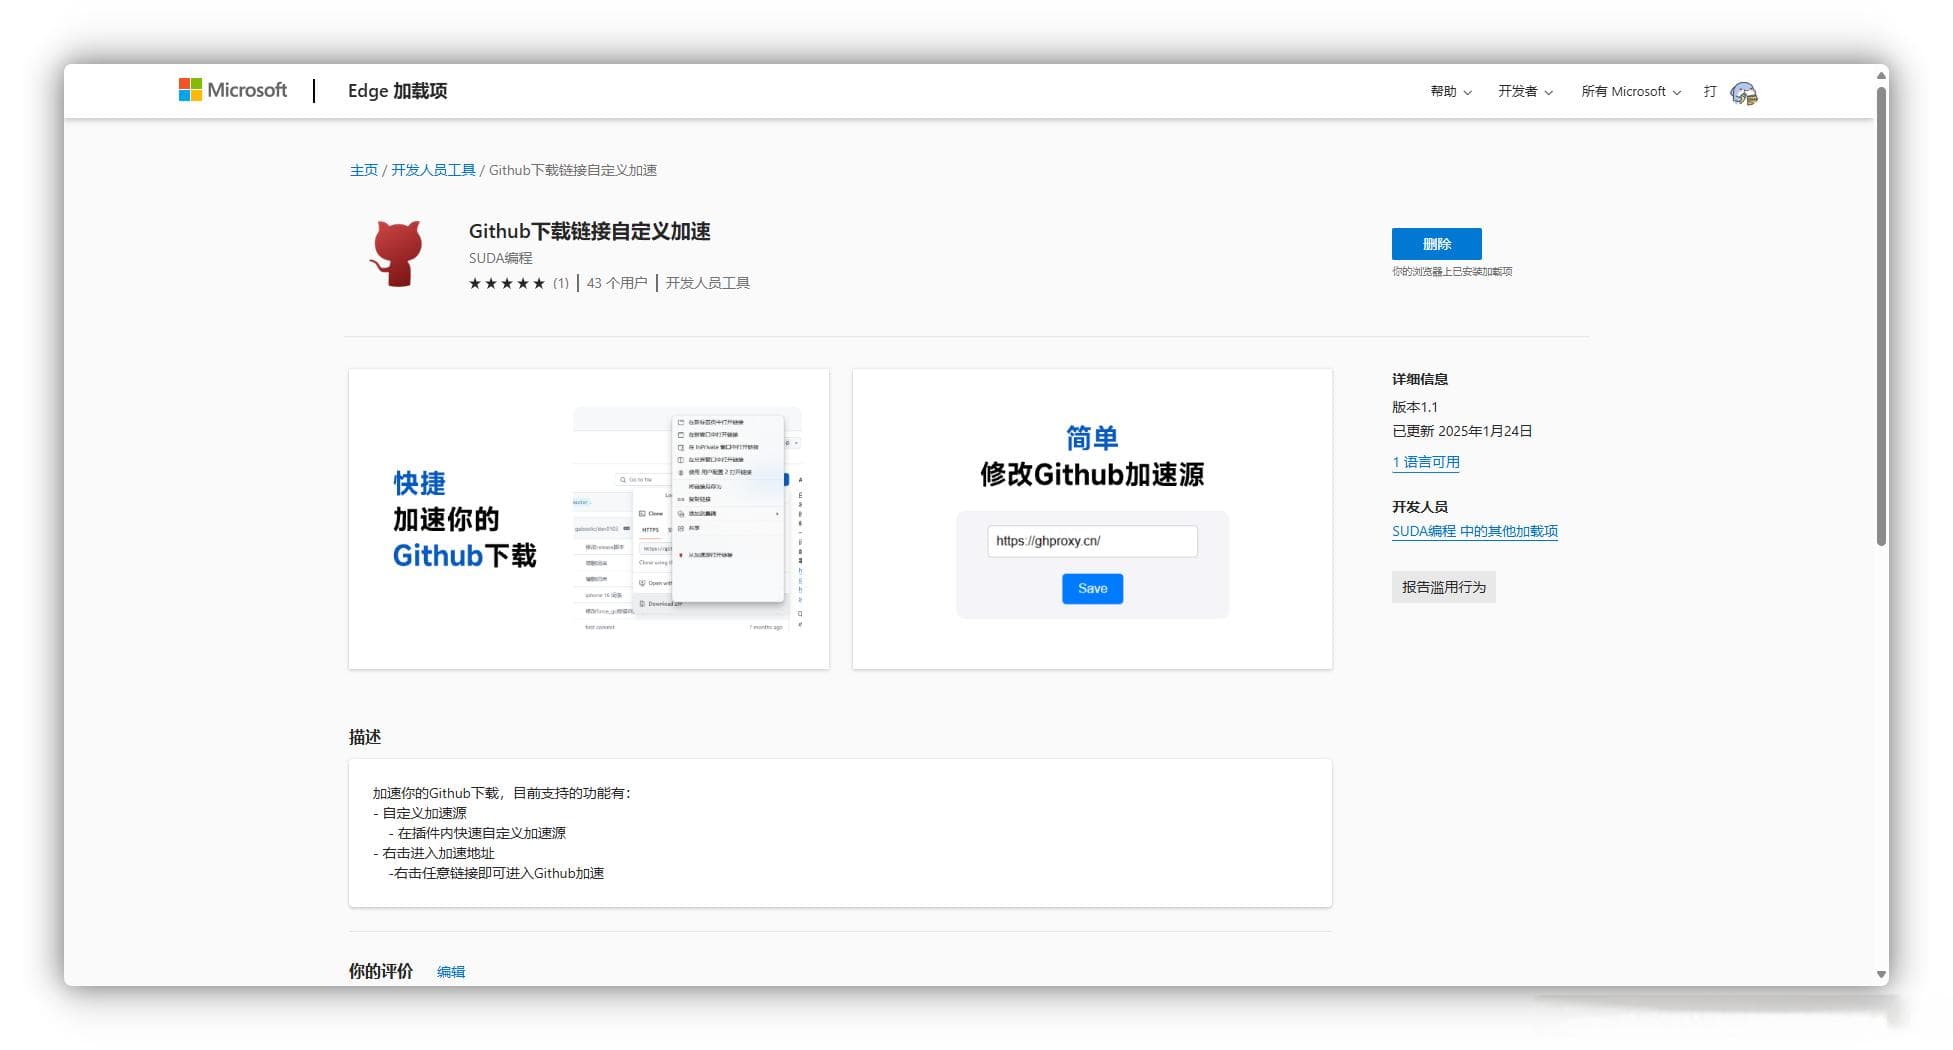Click the red cat extension icon
The width and height of the screenshot is (1953, 1050).
coord(397,254)
